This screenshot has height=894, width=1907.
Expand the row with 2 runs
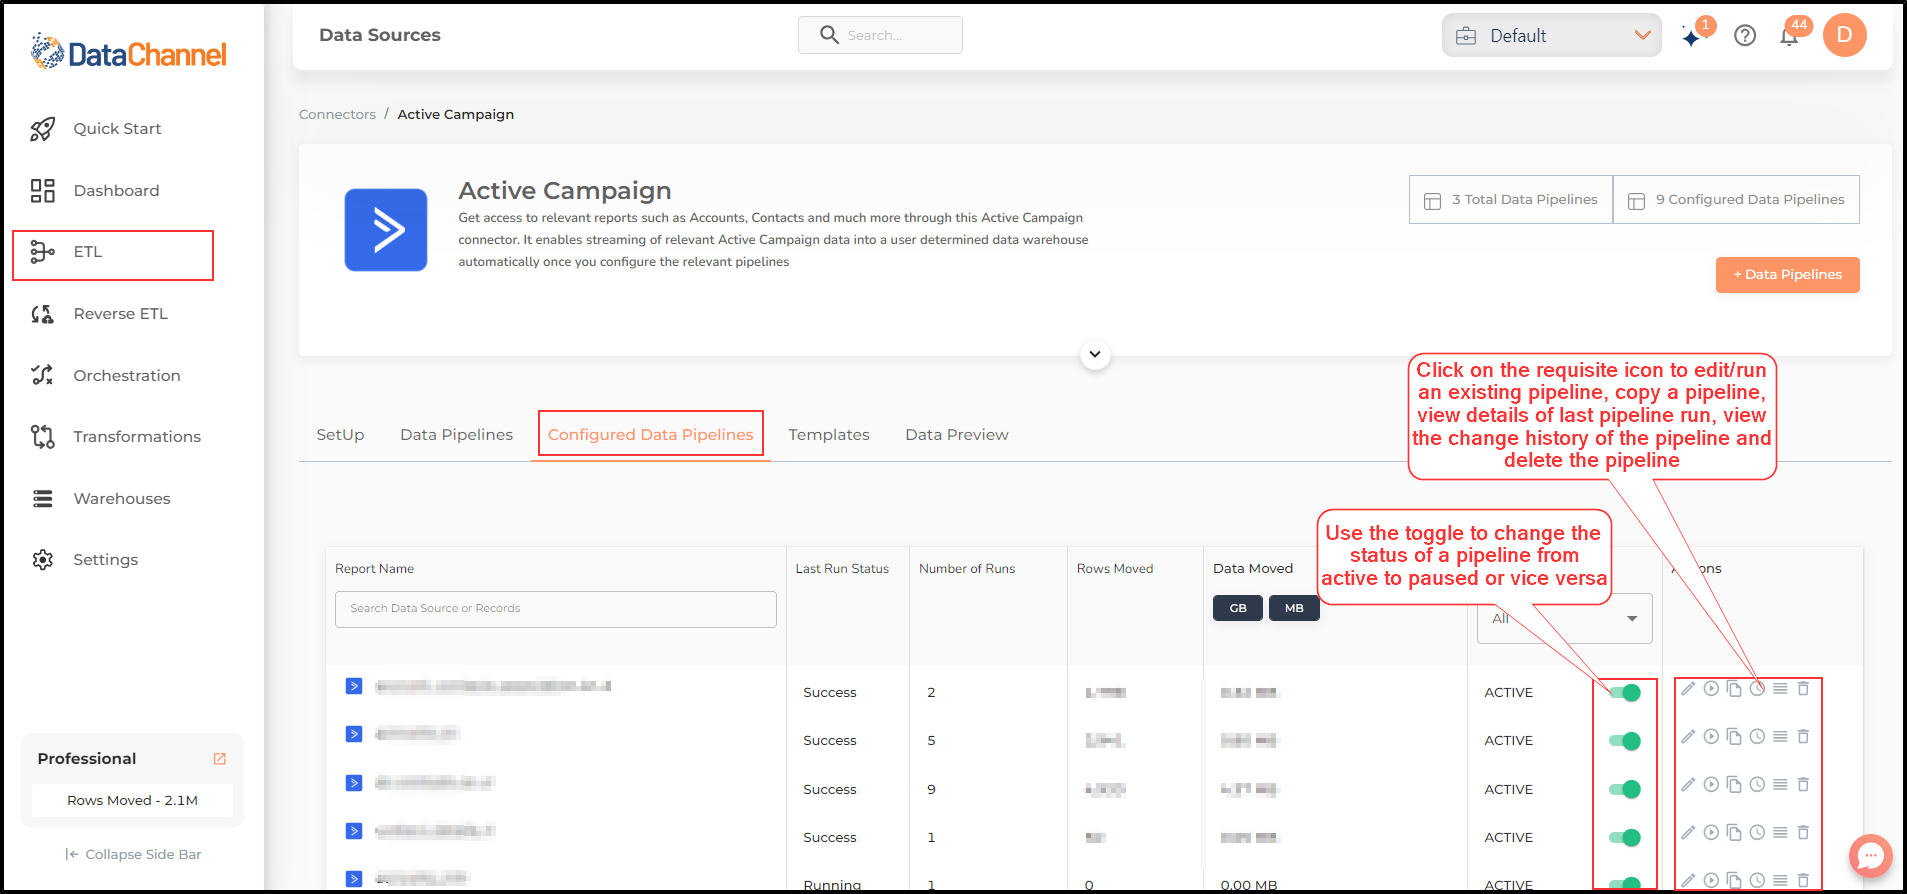point(354,686)
